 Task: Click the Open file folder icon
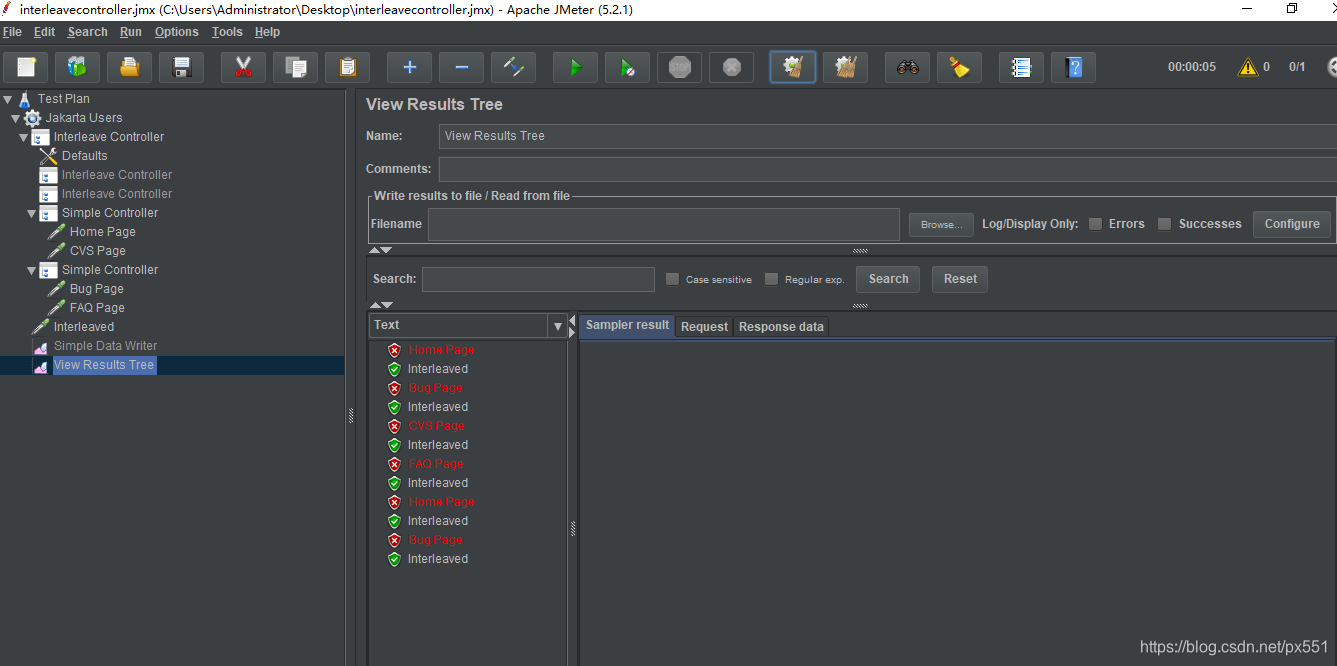129,67
